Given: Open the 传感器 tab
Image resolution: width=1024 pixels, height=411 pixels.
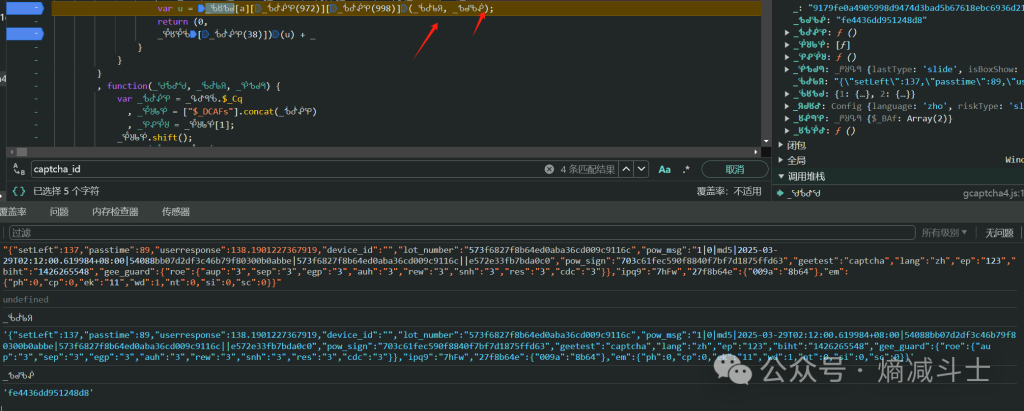Looking at the screenshot, I should 176,212.
